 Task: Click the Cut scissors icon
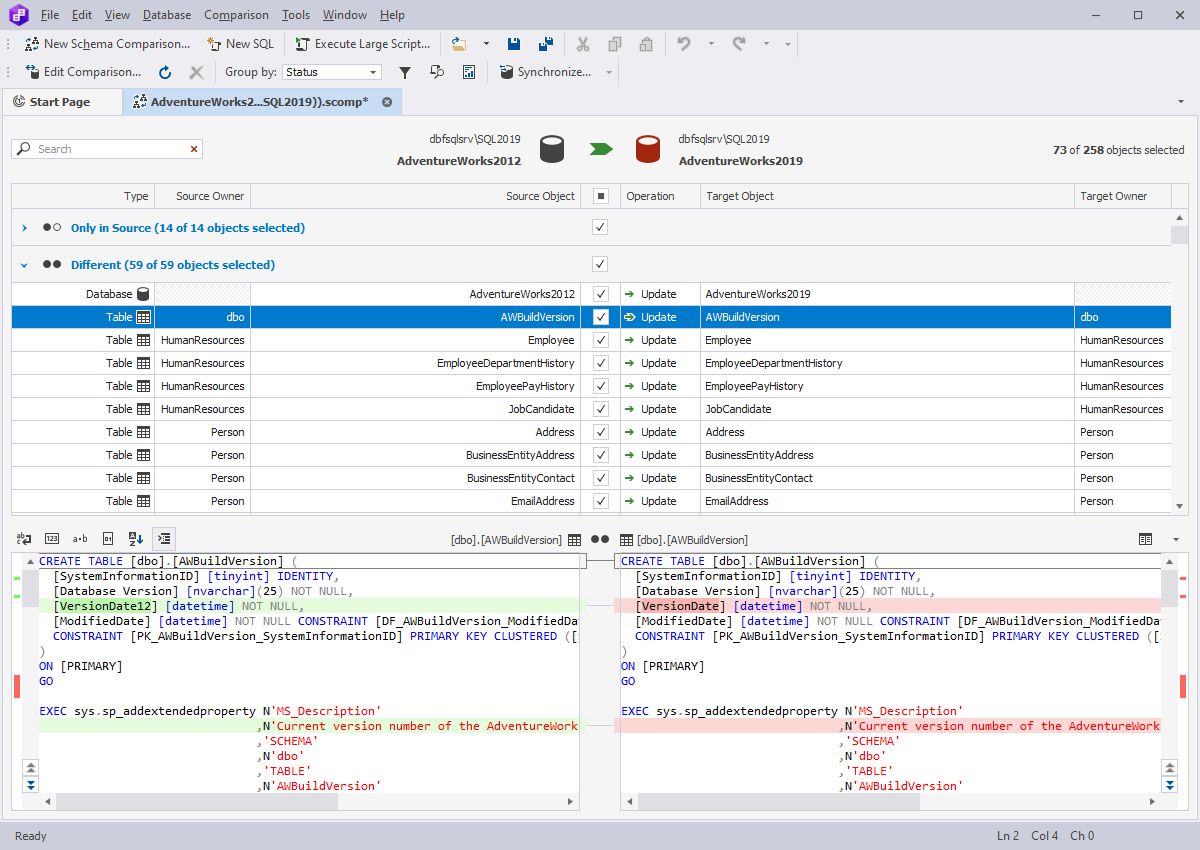coord(584,44)
